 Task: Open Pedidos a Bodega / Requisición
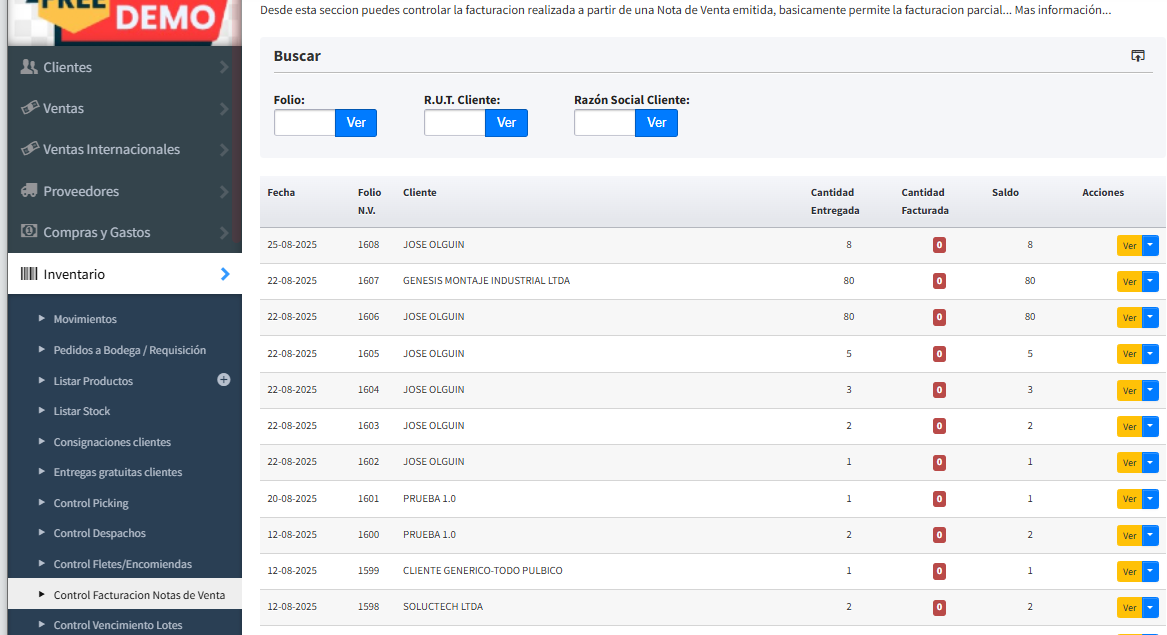[130, 350]
